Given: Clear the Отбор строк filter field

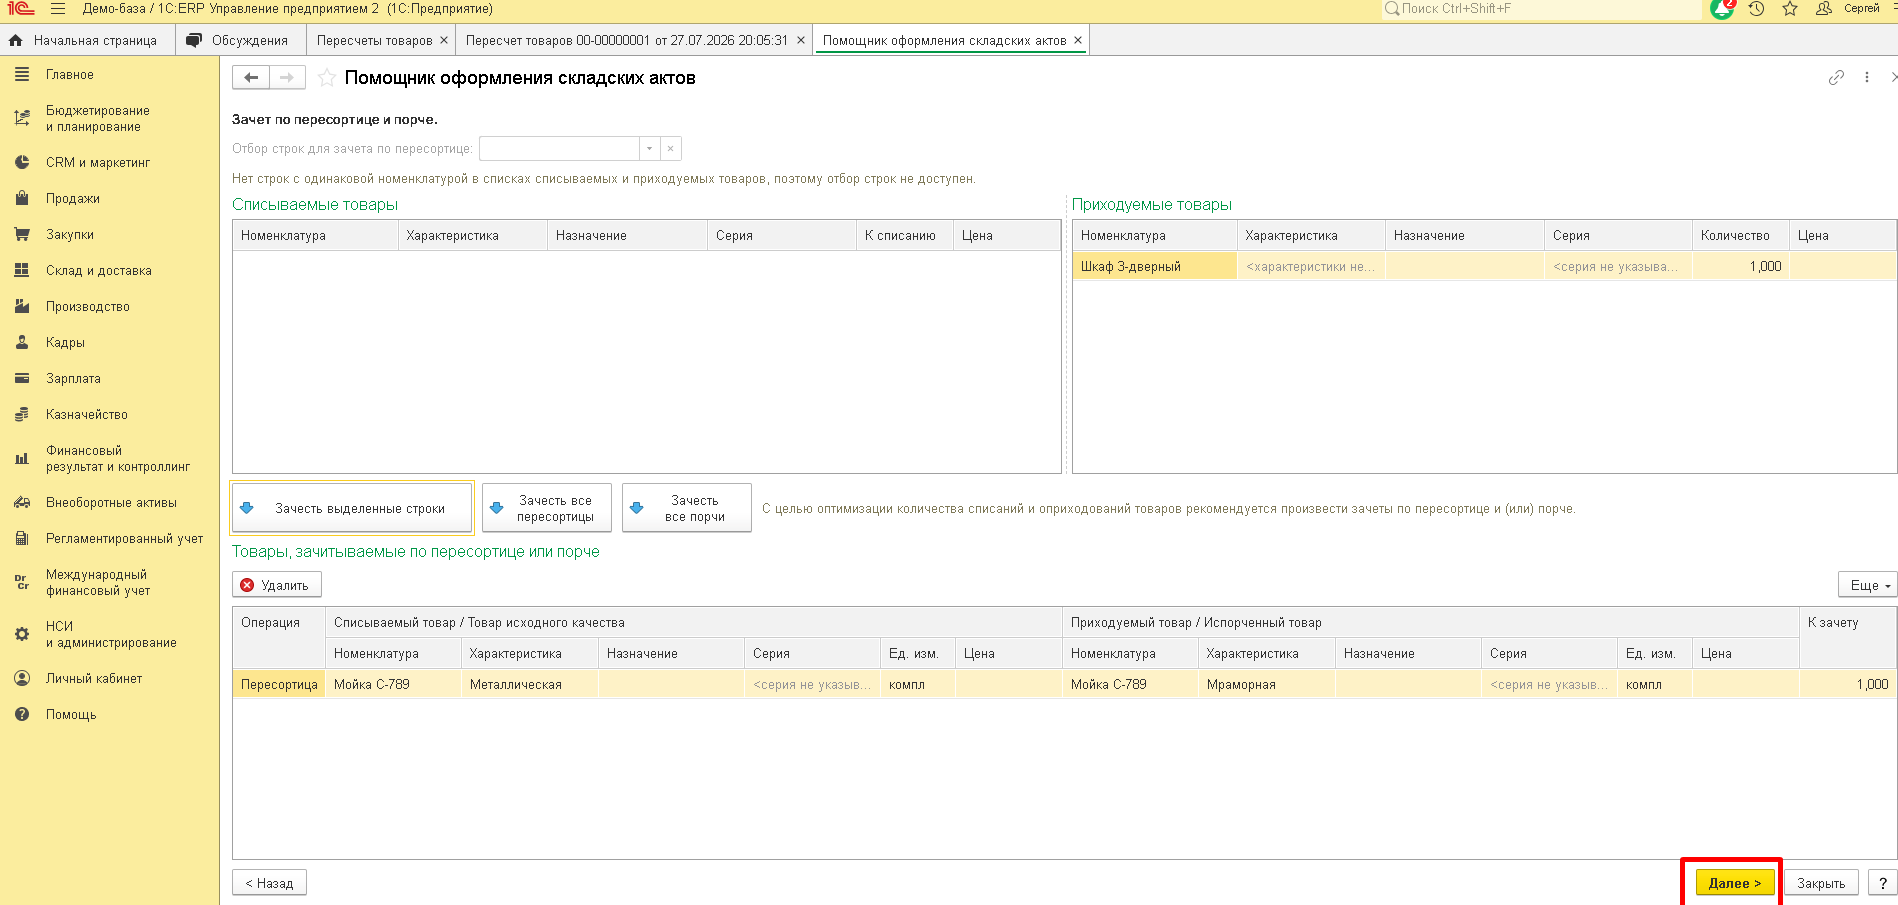Looking at the screenshot, I should [671, 149].
